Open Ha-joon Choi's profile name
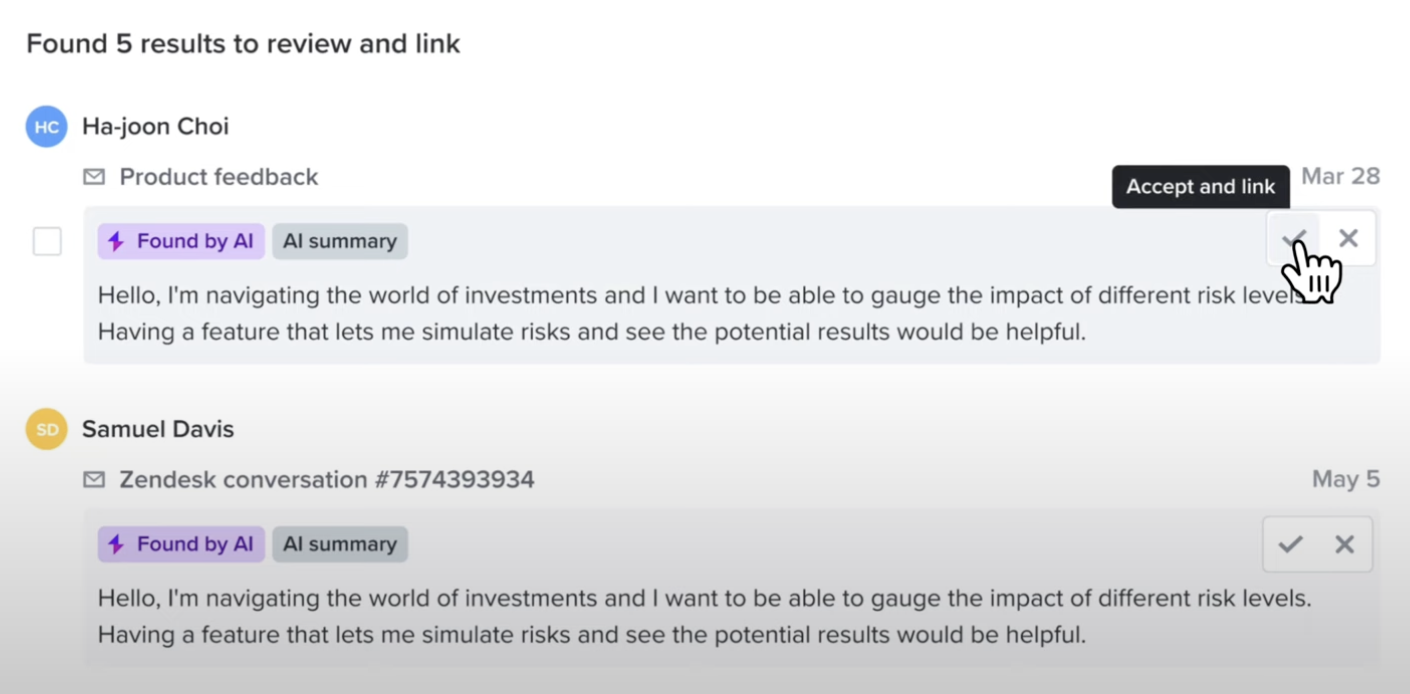 [x=155, y=127]
